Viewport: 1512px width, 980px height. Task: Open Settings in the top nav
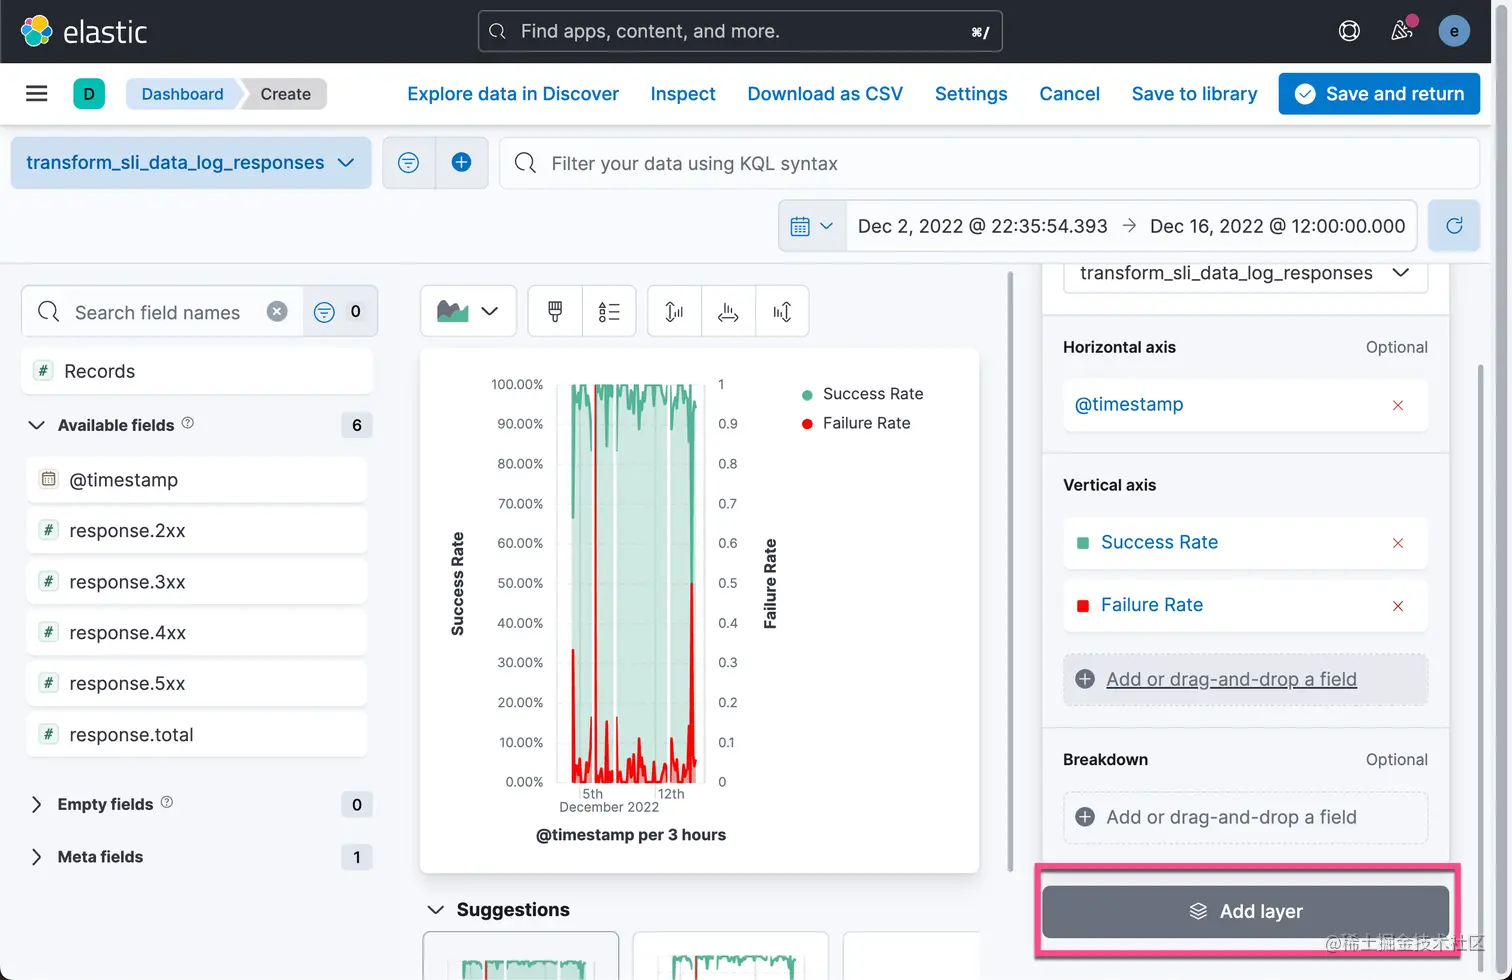coord(971,94)
